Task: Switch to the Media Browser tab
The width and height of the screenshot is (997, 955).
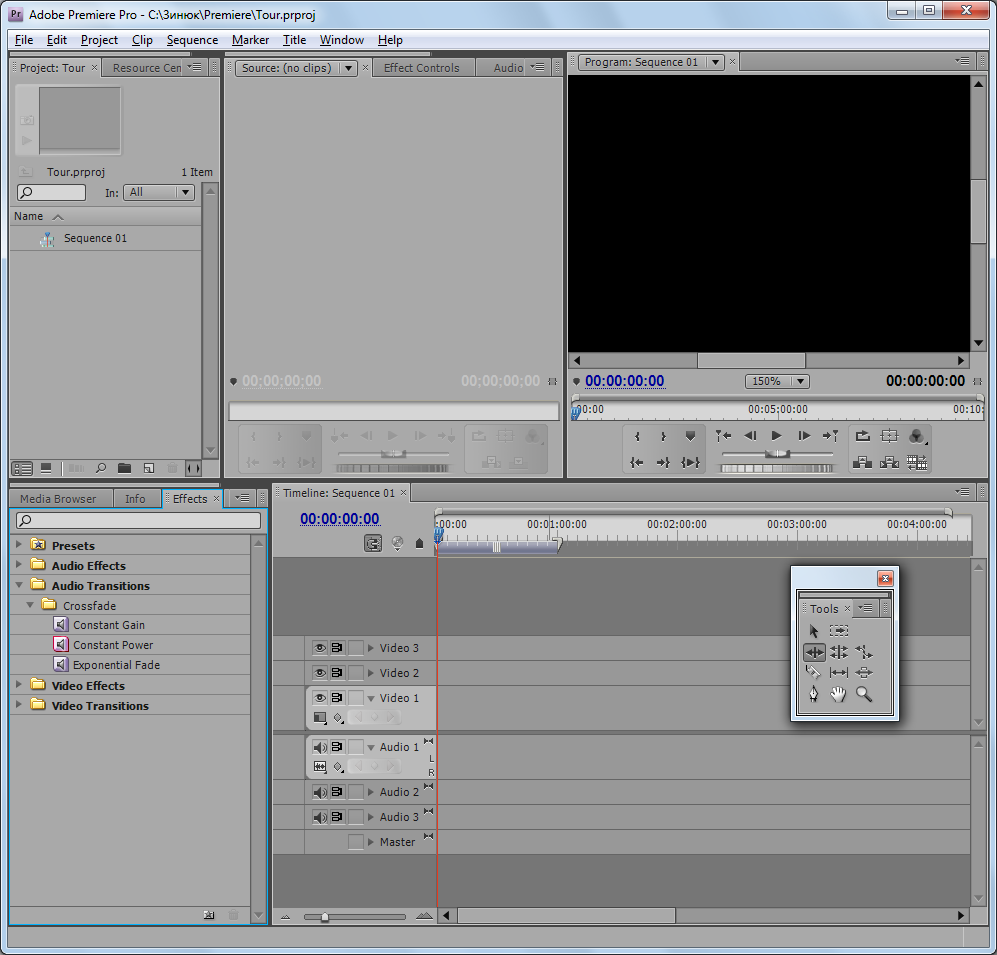Action: pyautogui.click(x=58, y=499)
